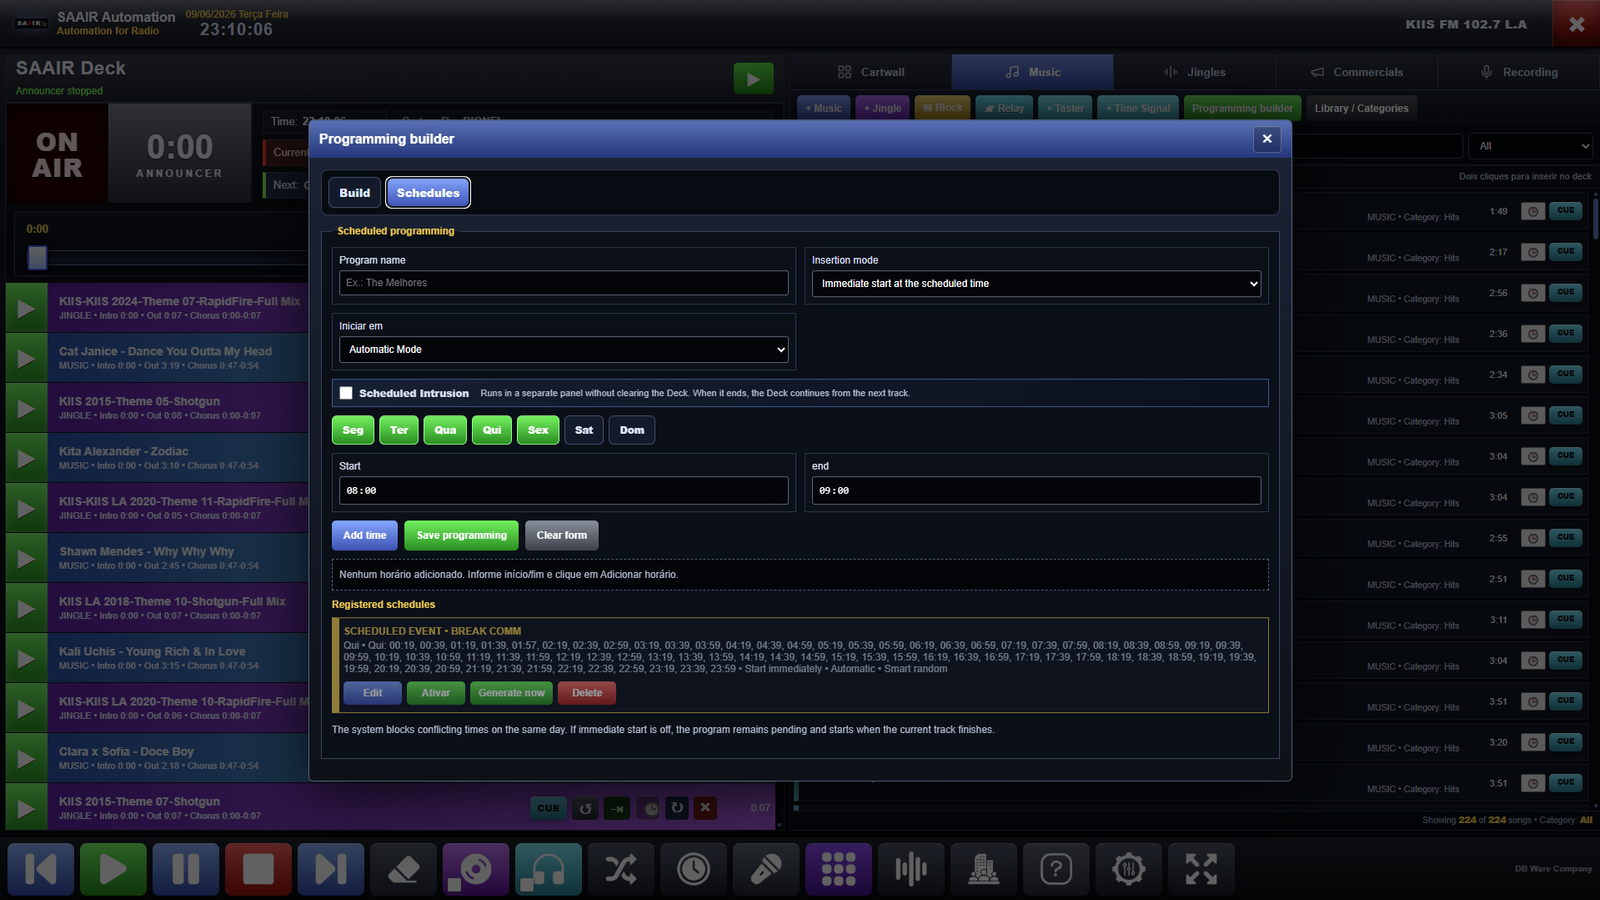Open the Jingles tab
1600x900 pixels.
[1194, 72]
